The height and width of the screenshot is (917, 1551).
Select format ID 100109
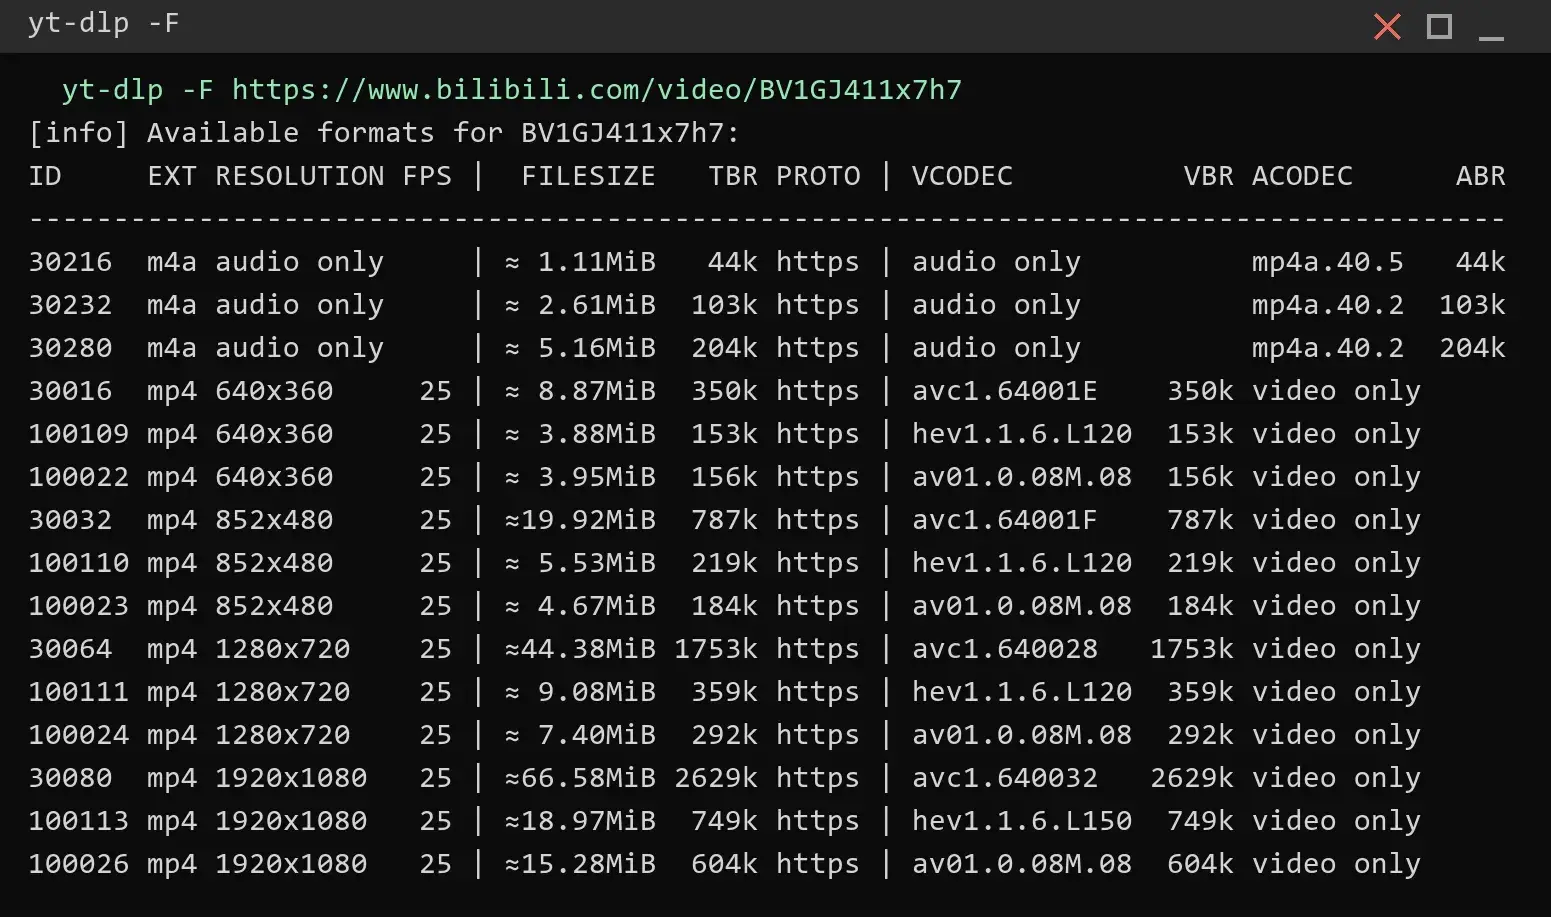click(x=79, y=434)
